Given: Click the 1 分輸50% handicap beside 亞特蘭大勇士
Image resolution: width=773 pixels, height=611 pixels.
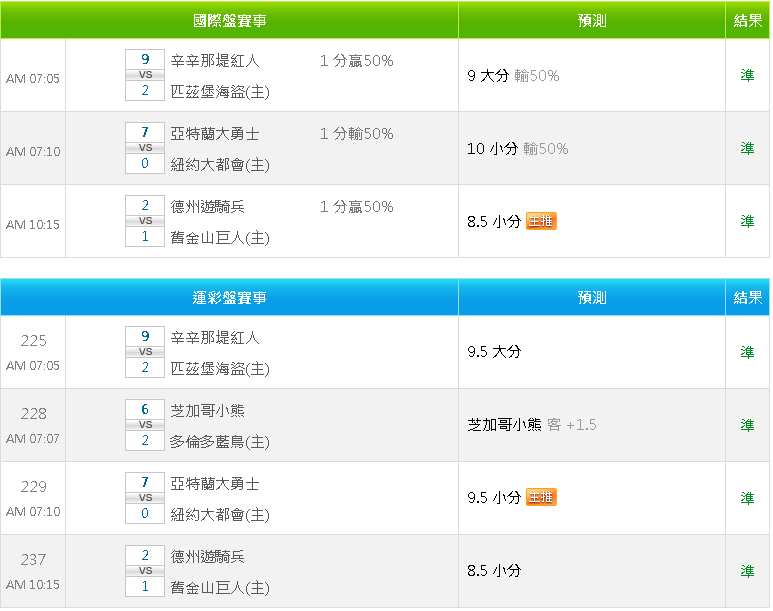Looking at the screenshot, I should tap(356, 134).
